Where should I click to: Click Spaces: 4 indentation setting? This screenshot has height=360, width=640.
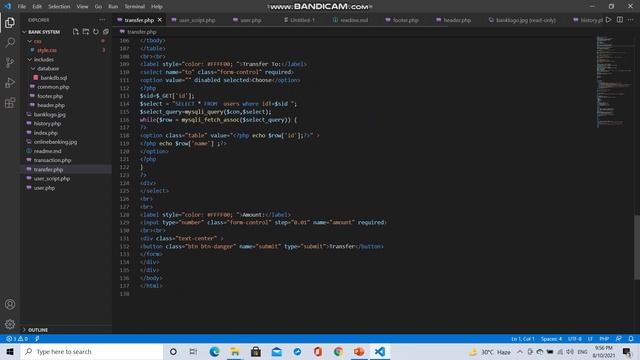pyautogui.click(x=551, y=339)
